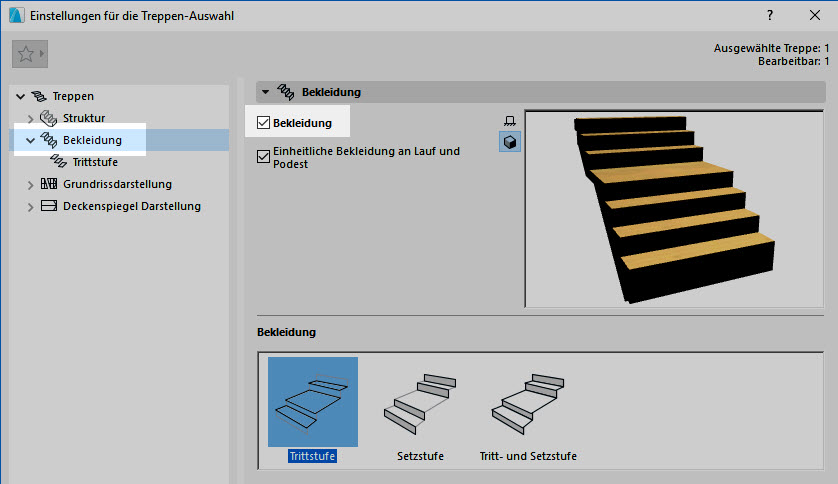
Task: Toggle Einheitliche Bekleidung an Lauf und Podest
Action: (x=263, y=157)
